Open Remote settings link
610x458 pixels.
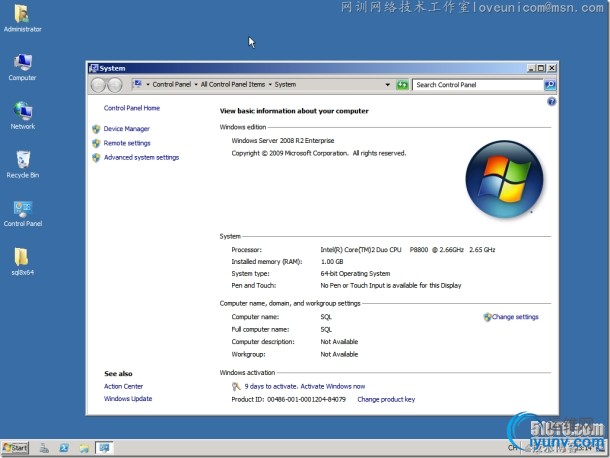pyautogui.click(x=127, y=143)
